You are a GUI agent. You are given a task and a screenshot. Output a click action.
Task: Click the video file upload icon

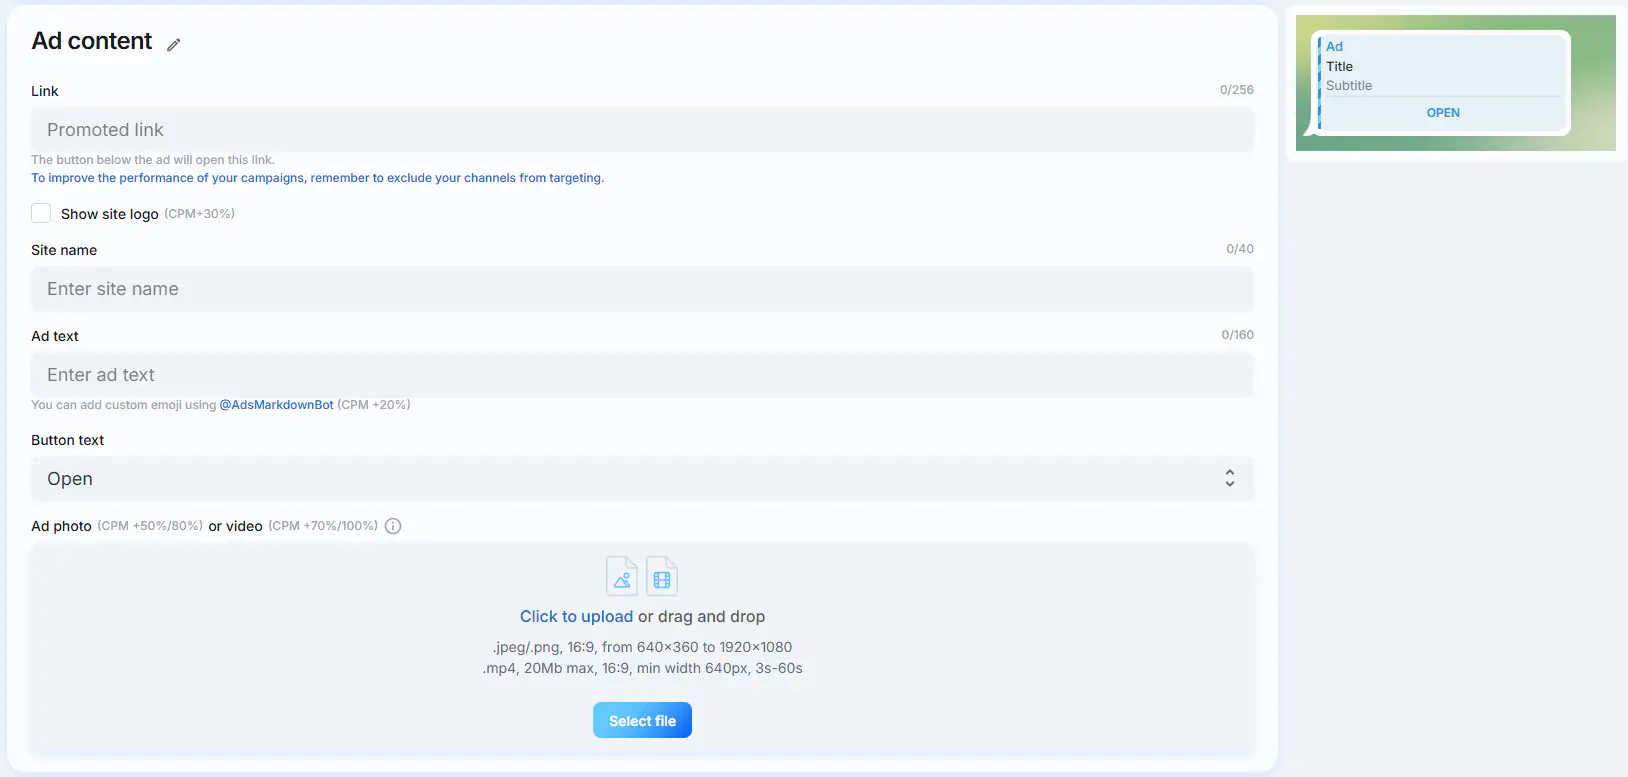(x=662, y=576)
